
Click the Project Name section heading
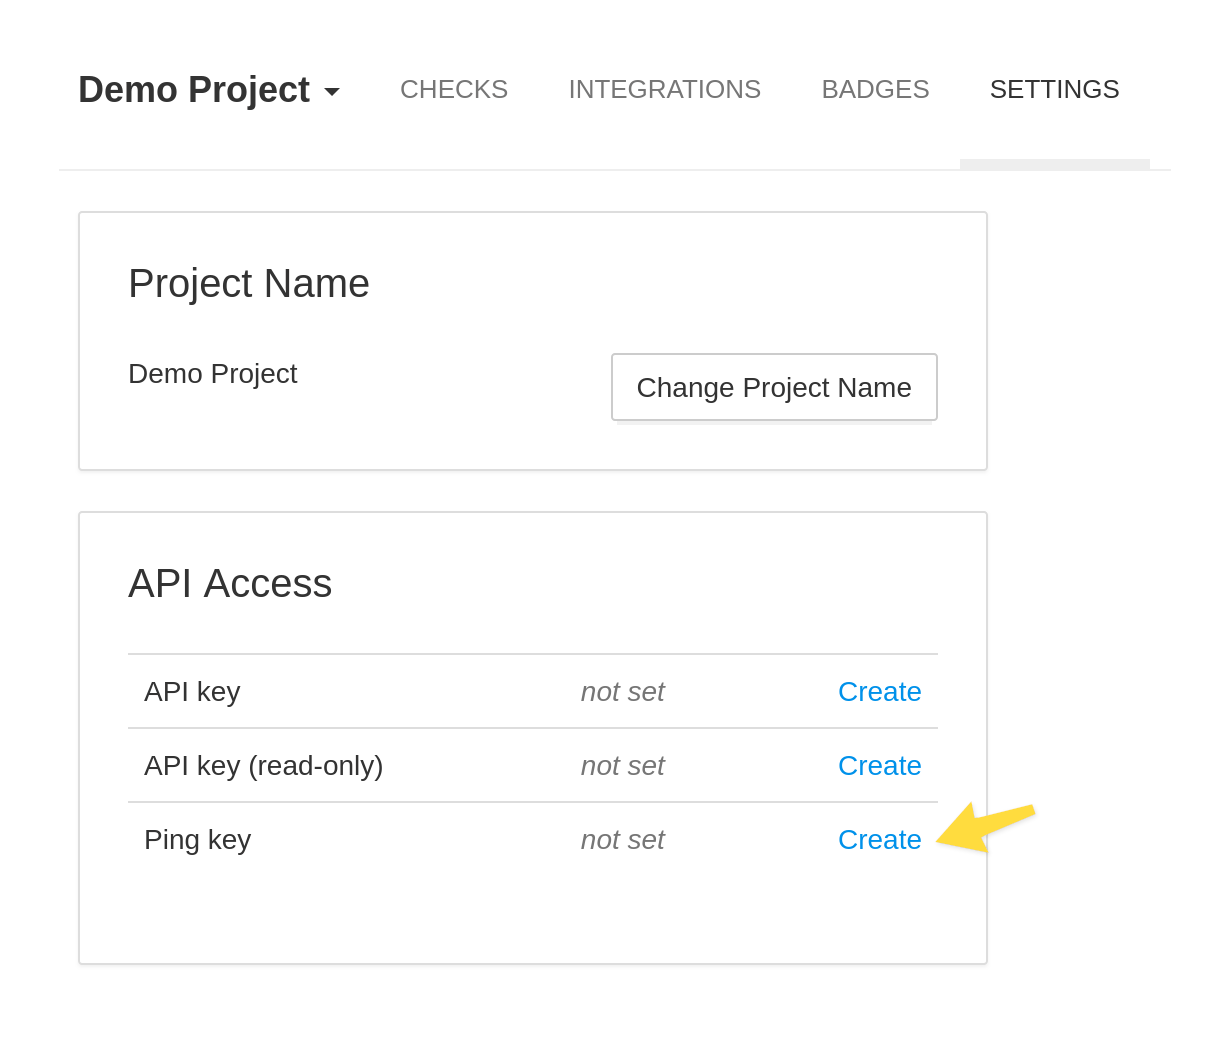click(248, 283)
